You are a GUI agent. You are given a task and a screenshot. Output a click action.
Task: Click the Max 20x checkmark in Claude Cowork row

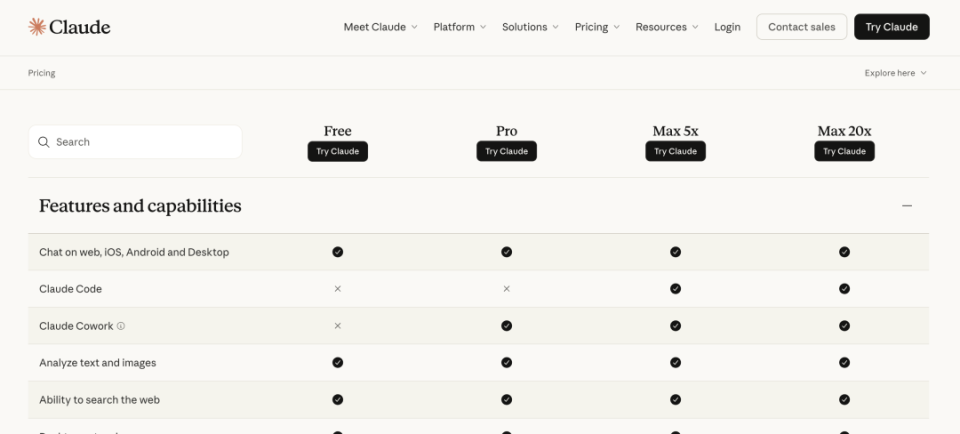[x=844, y=326]
